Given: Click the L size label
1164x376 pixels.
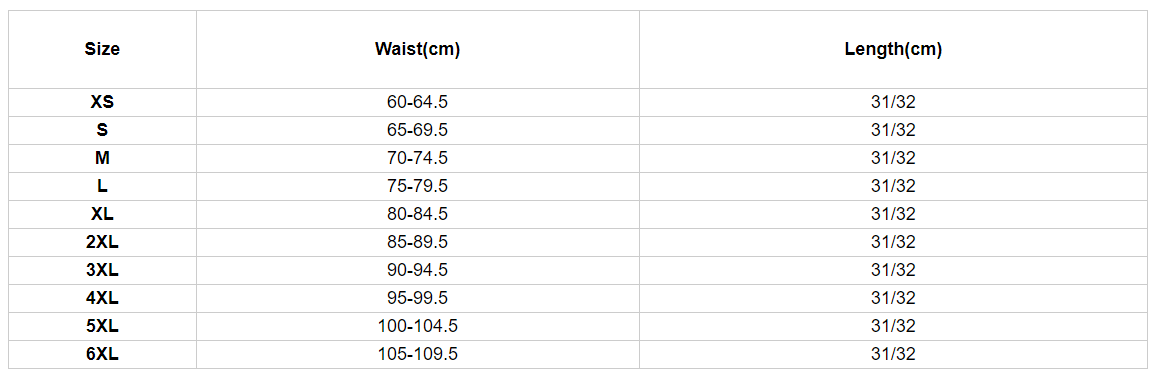Looking at the screenshot, I should (x=102, y=186).
